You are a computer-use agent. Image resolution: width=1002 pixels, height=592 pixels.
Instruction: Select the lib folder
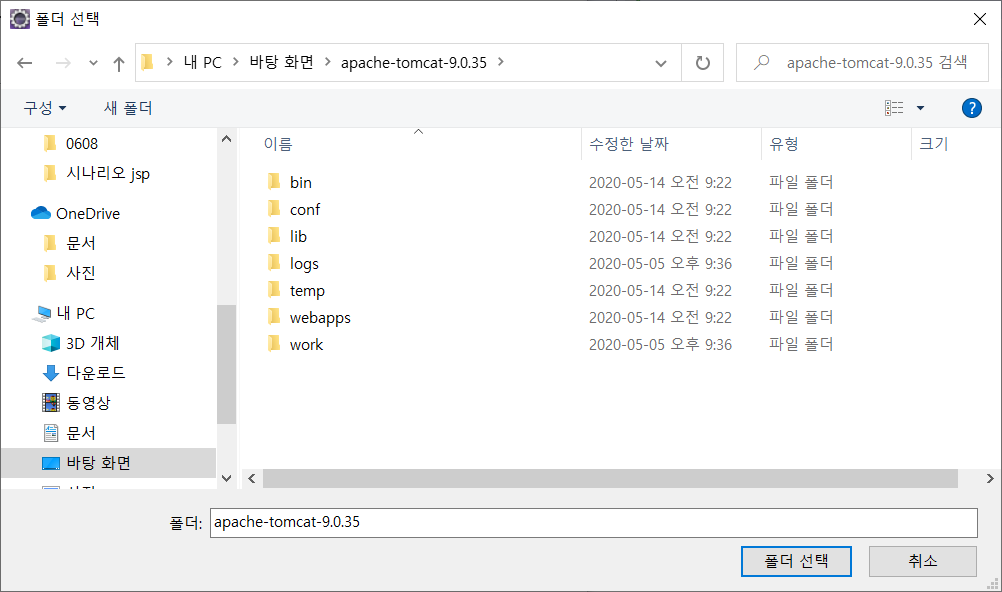298,236
